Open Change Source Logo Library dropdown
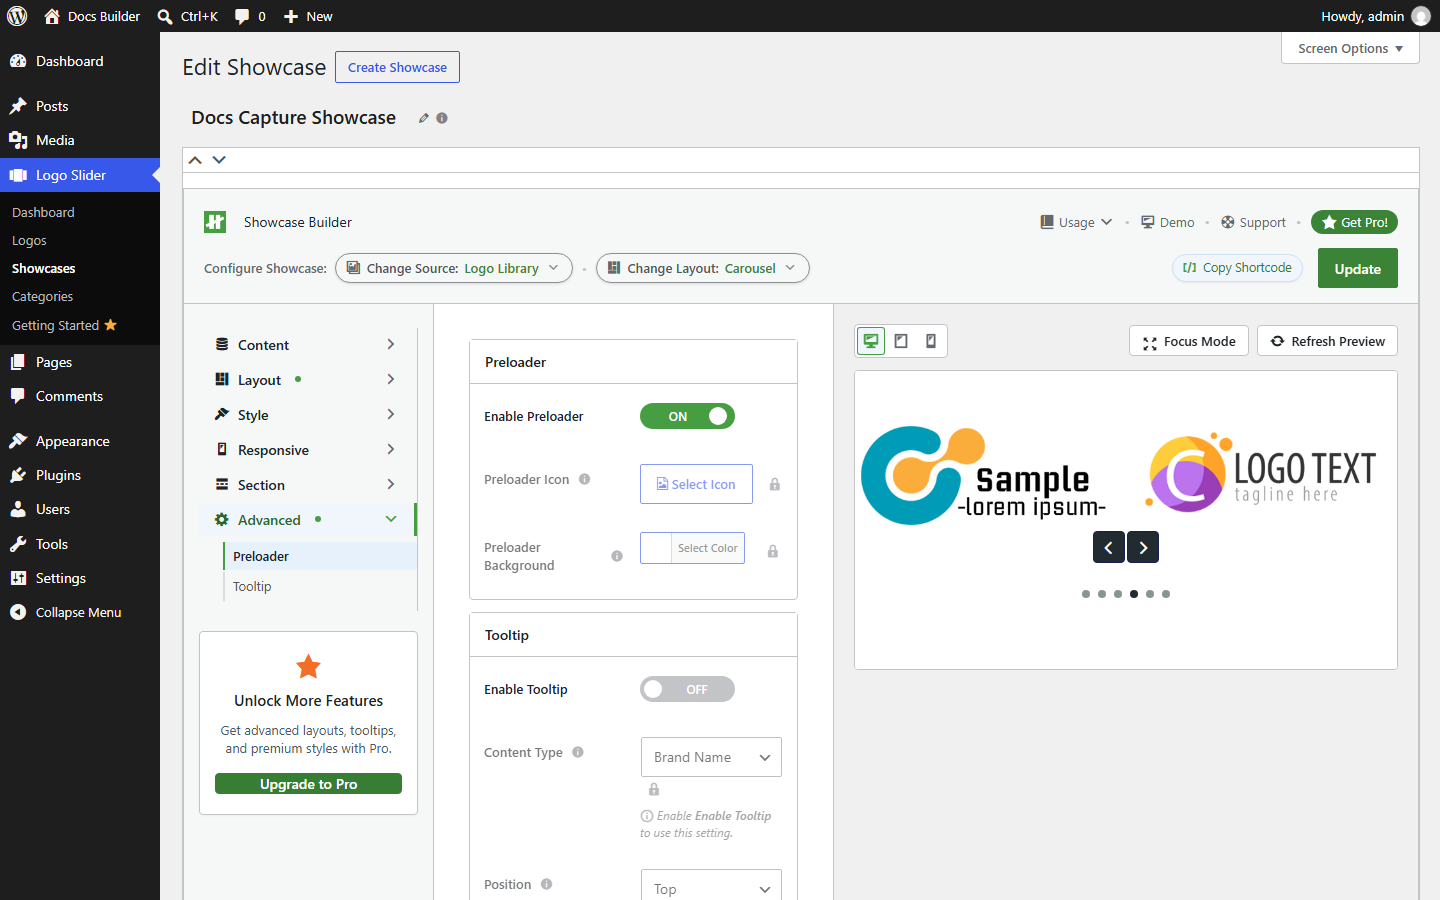Image resolution: width=1440 pixels, height=900 pixels. (x=454, y=268)
